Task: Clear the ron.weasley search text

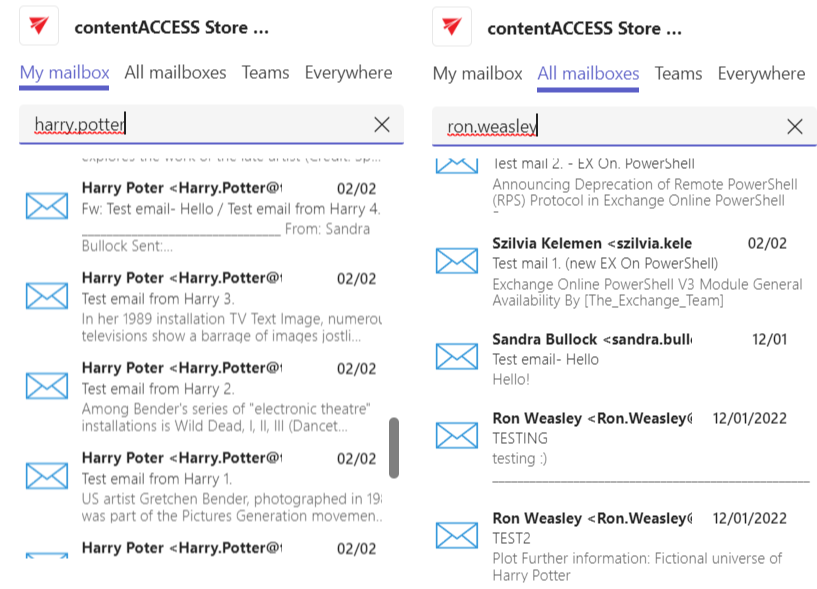Action: click(x=795, y=126)
